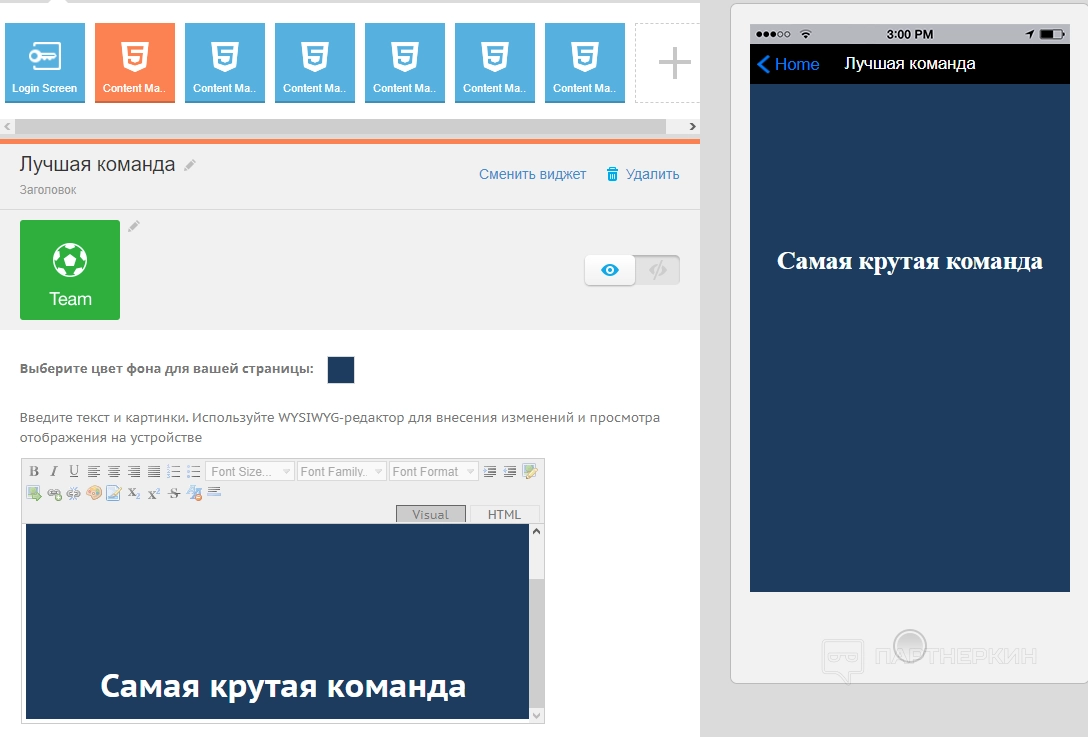
Task: Apply subscript formatting
Action: [x=134, y=493]
